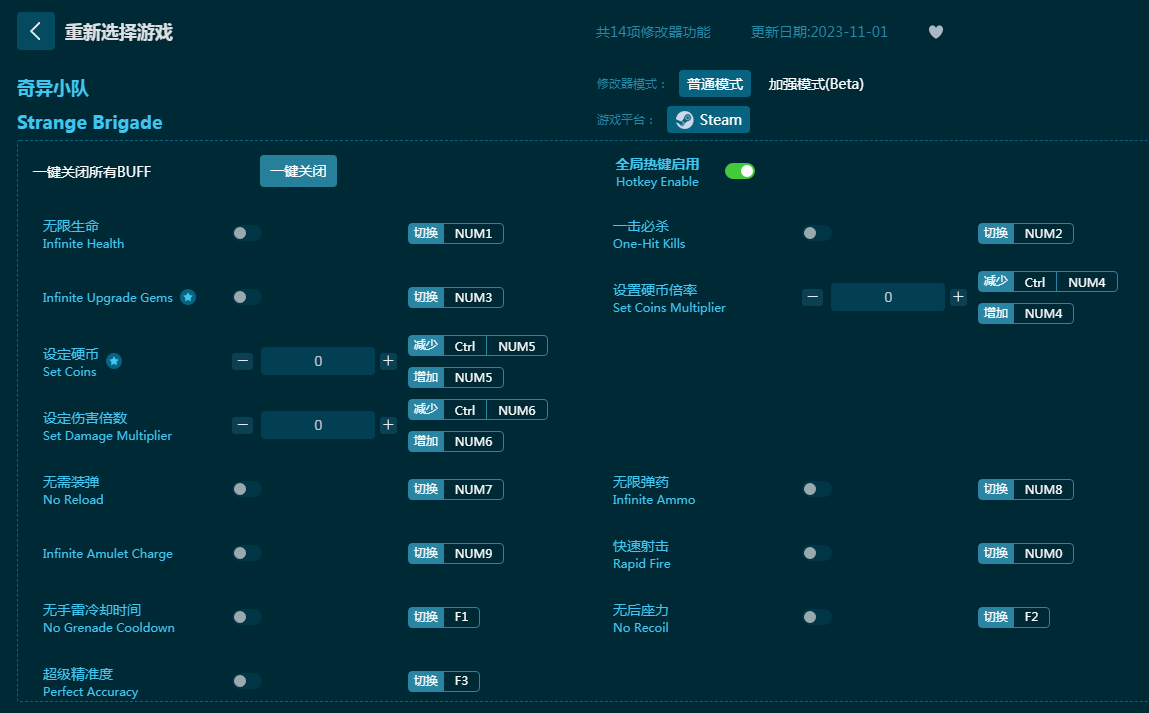Click NUM7 hotkey for No Reload

456,489
